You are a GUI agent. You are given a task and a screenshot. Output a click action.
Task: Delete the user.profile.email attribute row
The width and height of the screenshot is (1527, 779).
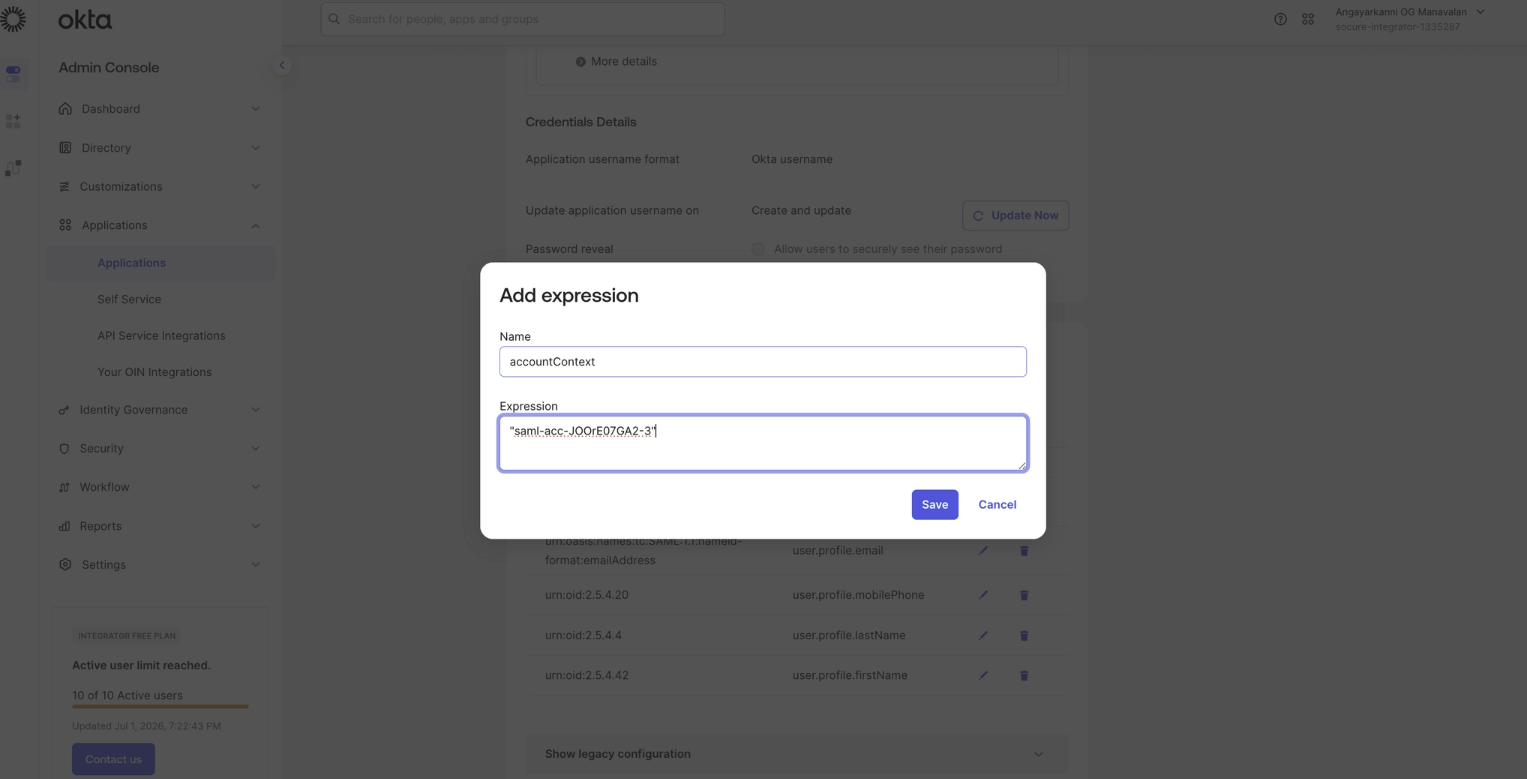[x=1024, y=550]
